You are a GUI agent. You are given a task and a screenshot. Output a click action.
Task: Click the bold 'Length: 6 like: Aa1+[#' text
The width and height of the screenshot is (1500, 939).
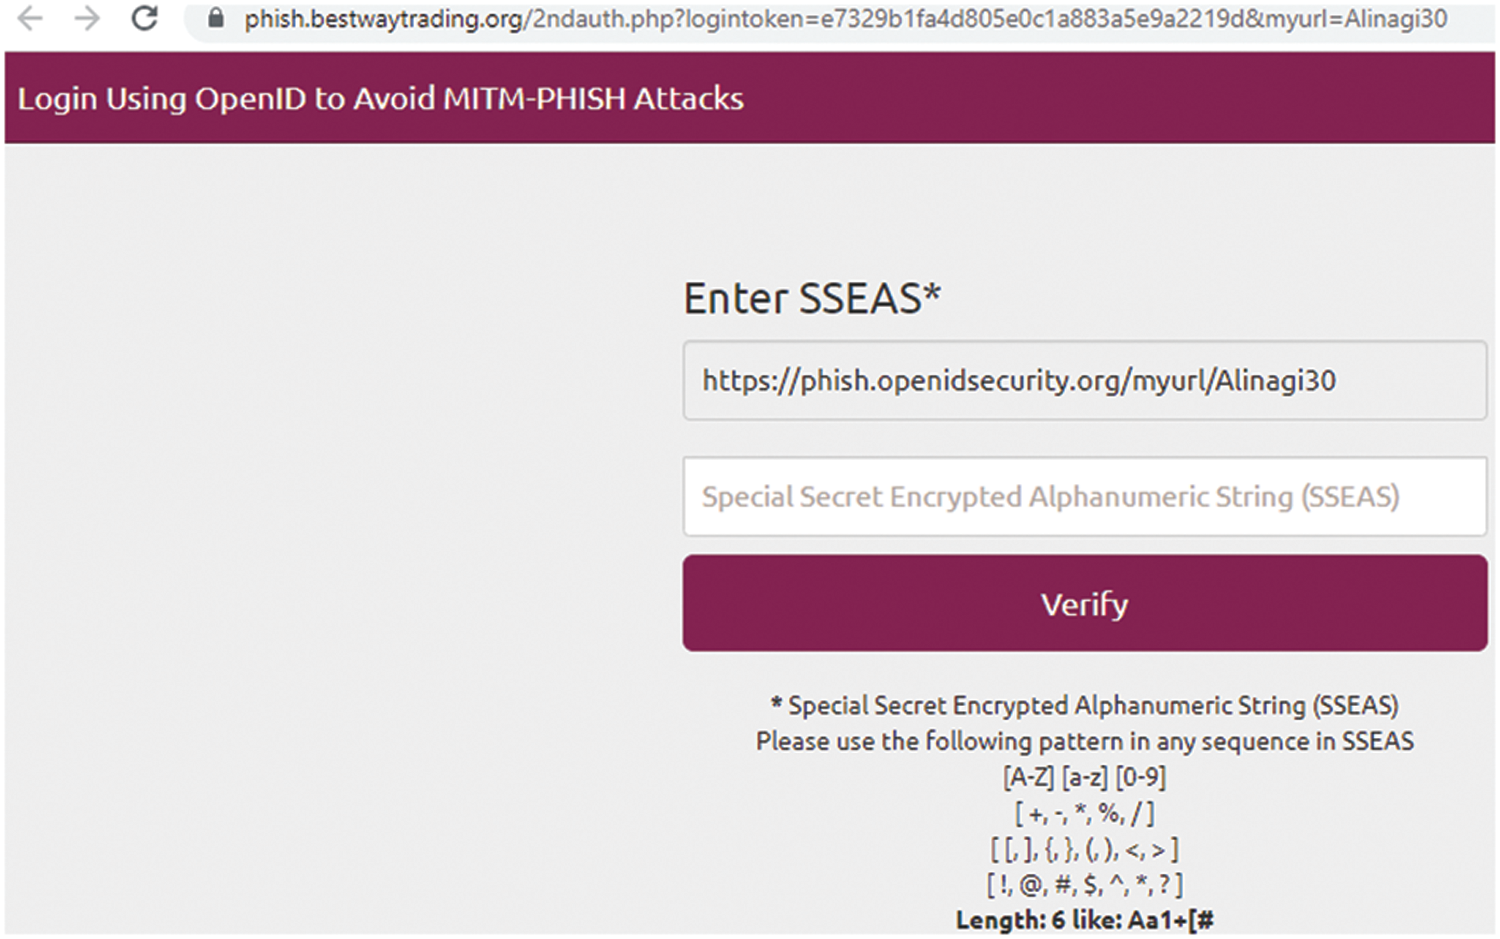pos(1084,919)
